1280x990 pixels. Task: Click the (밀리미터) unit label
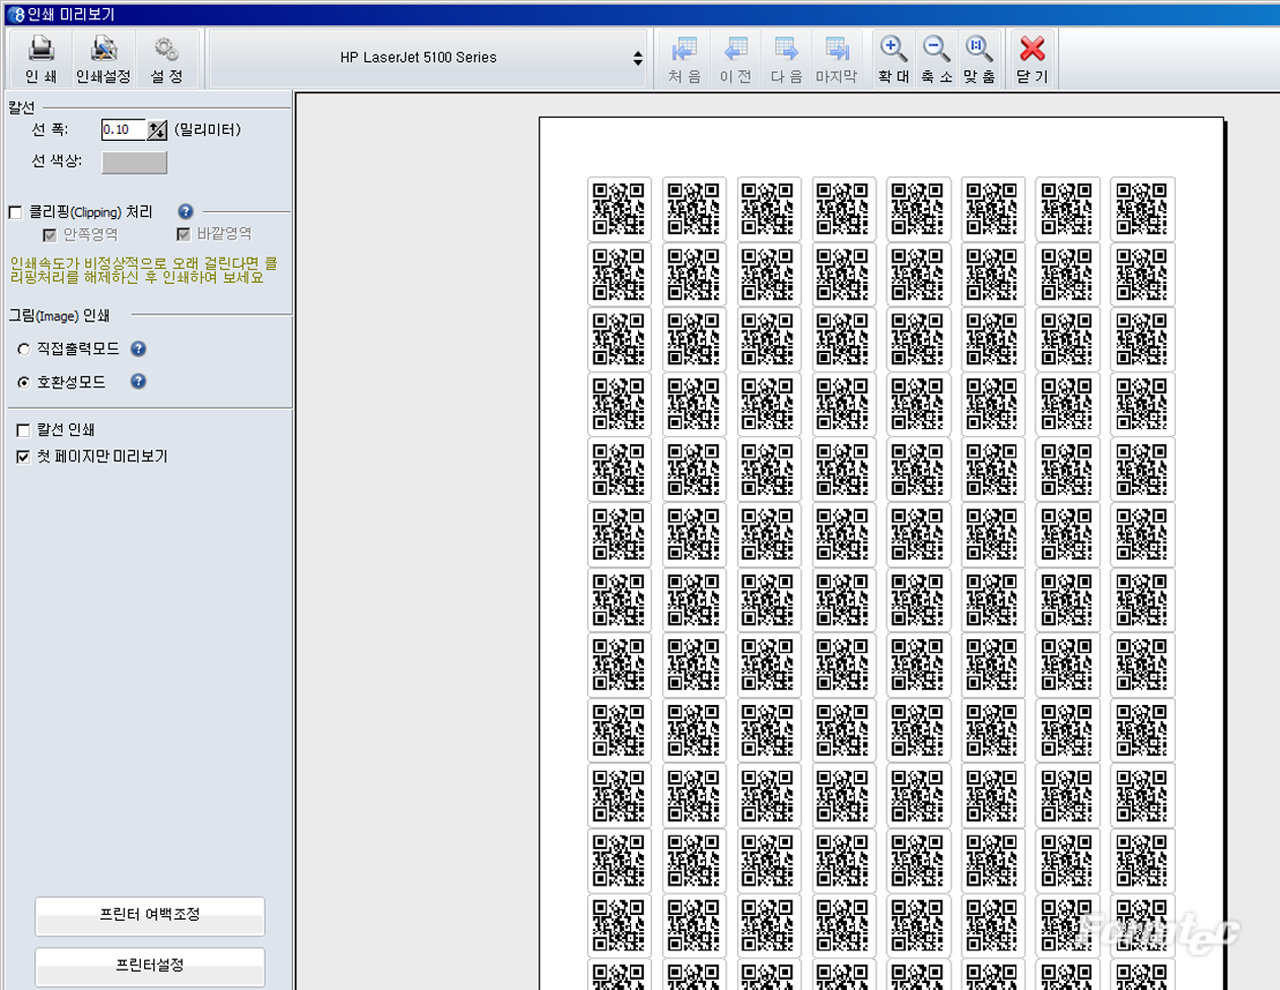tap(208, 130)
